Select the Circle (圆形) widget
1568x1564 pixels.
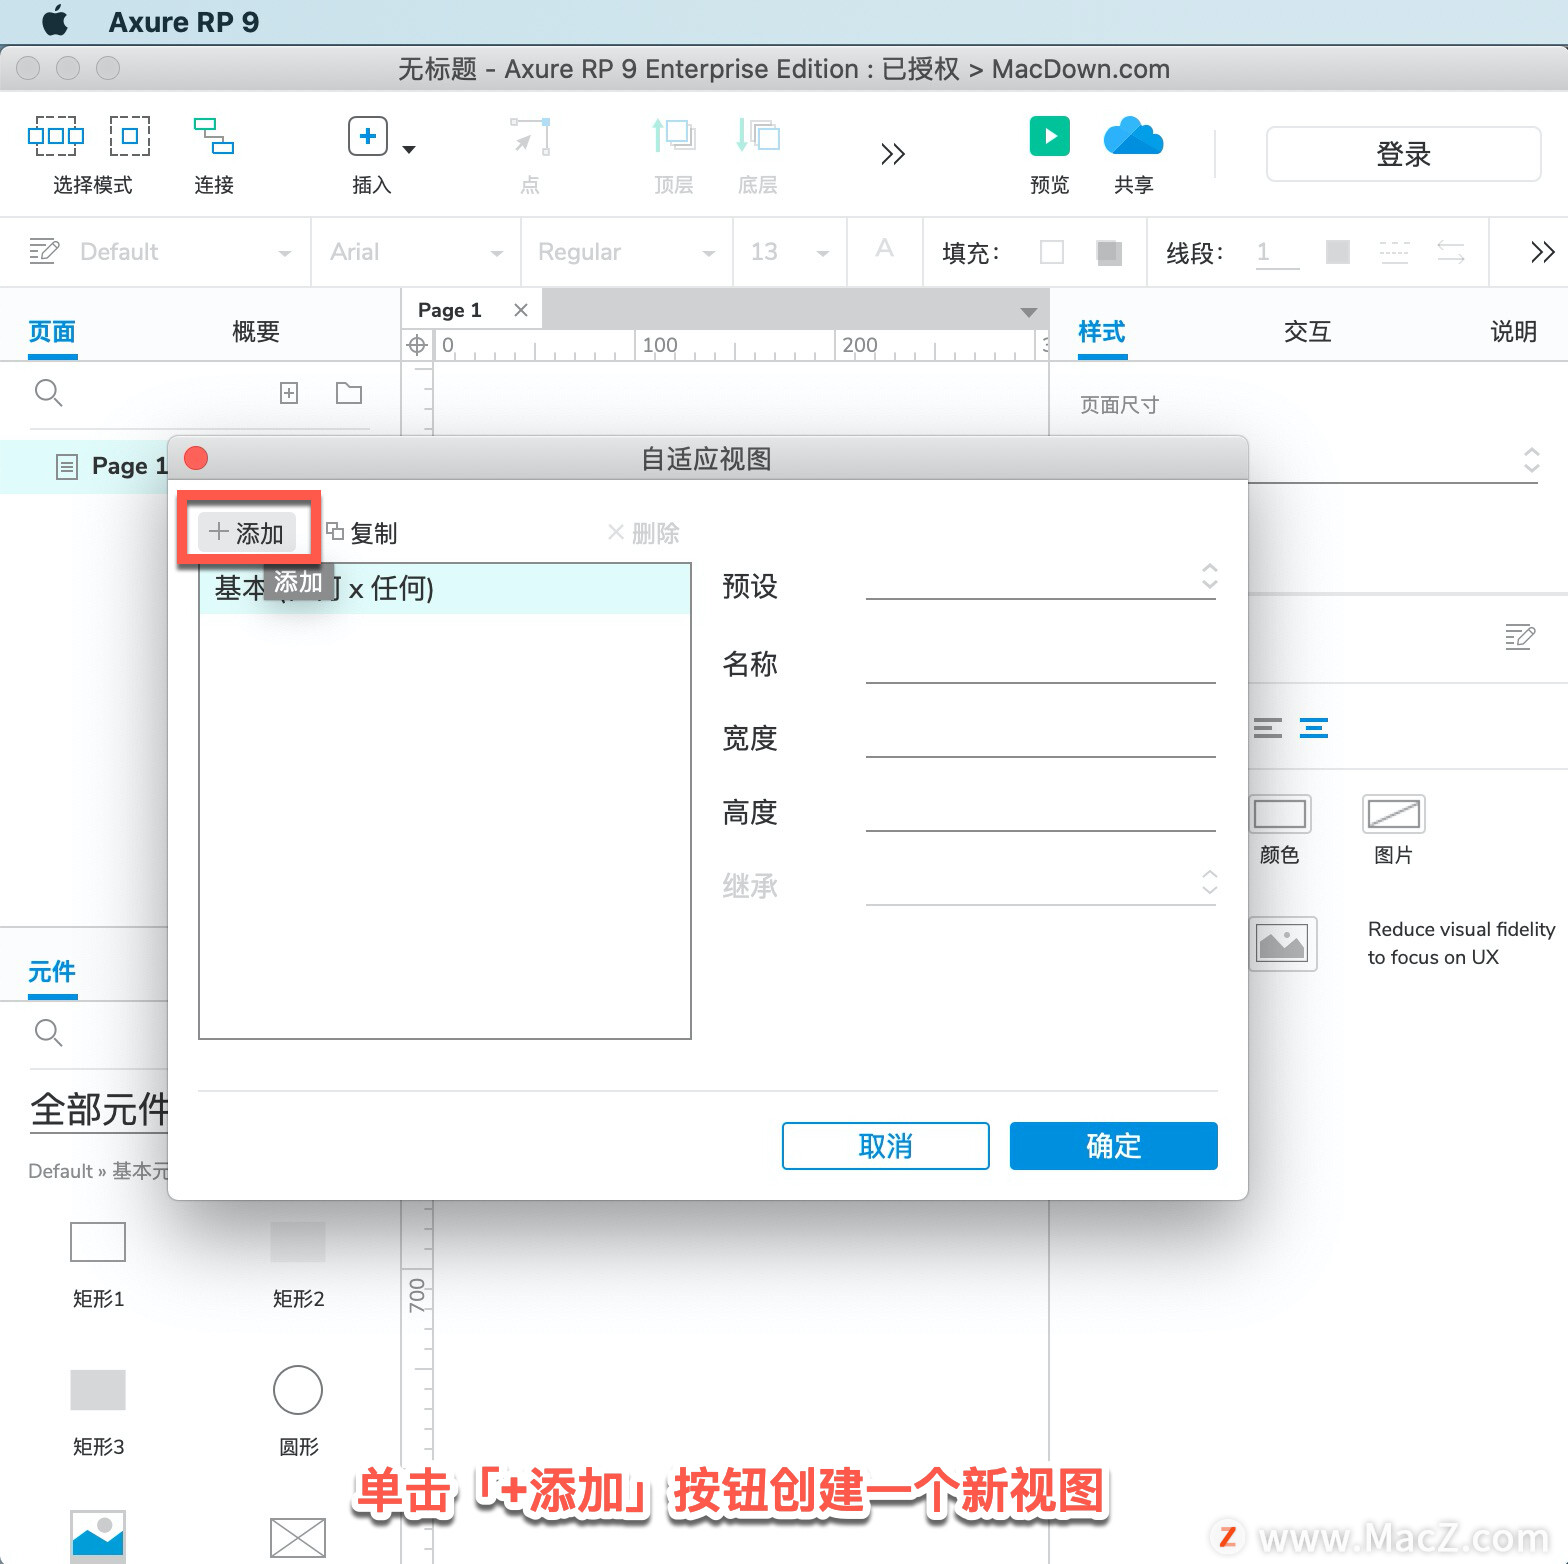coord(298,1390)
